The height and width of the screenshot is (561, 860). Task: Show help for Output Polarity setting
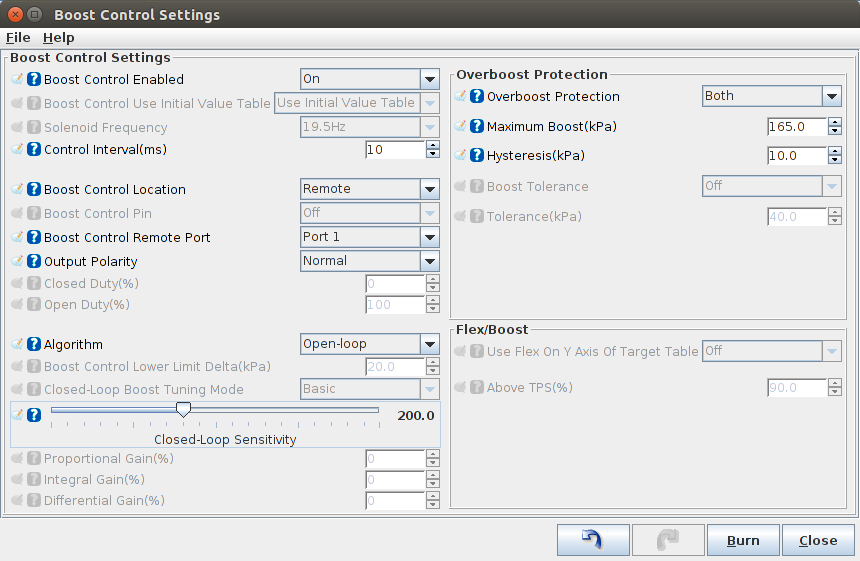(x=34, y=262)
